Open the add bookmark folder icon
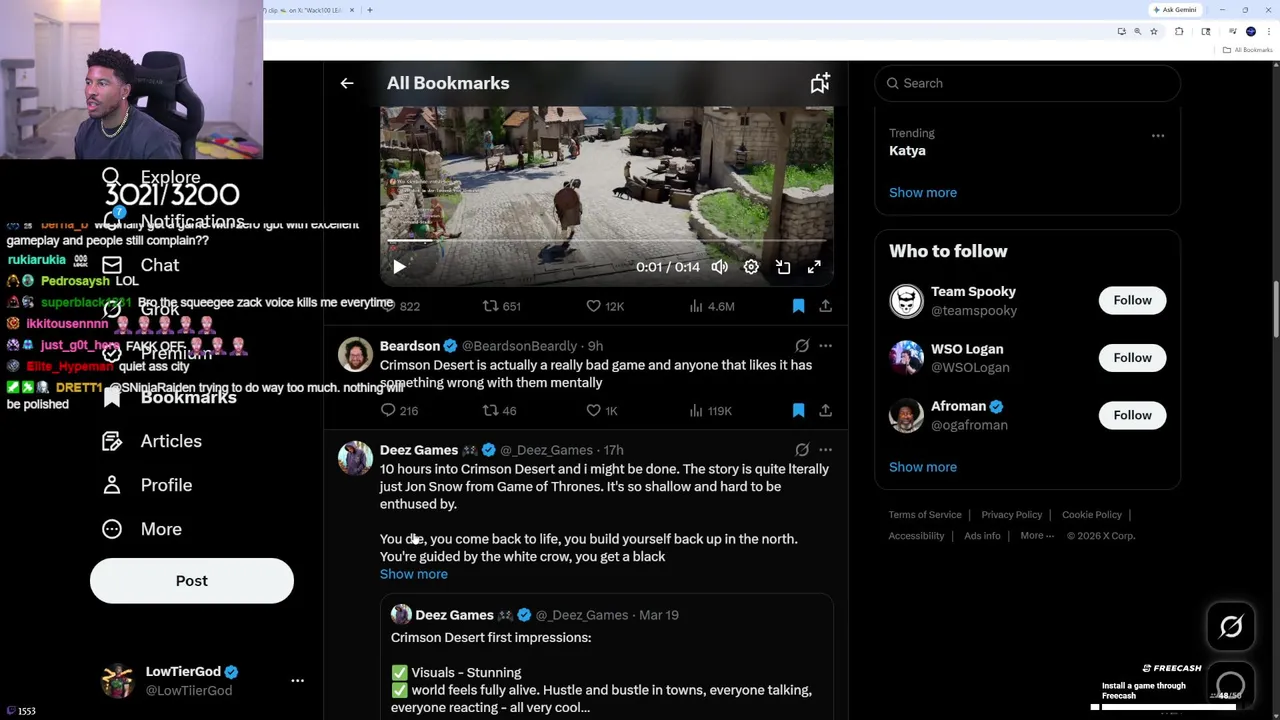 (820, 83)
